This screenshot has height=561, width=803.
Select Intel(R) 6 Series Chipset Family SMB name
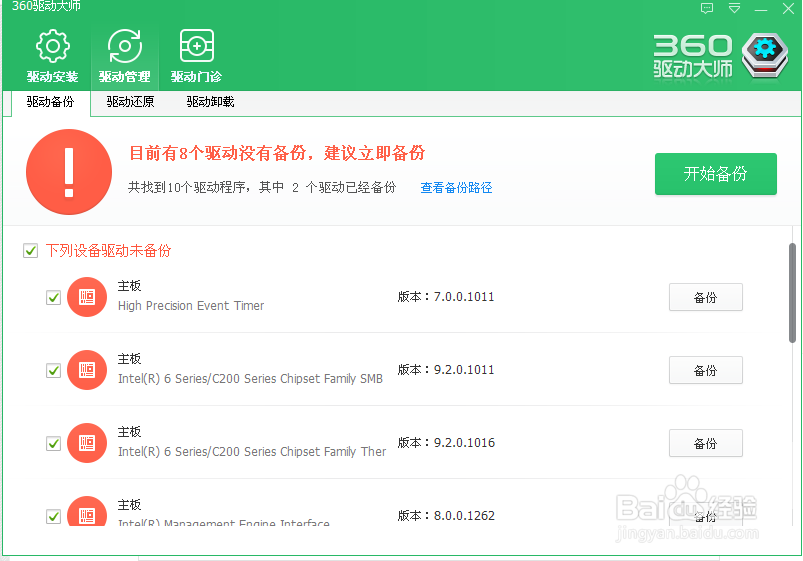tap(250, 379)
